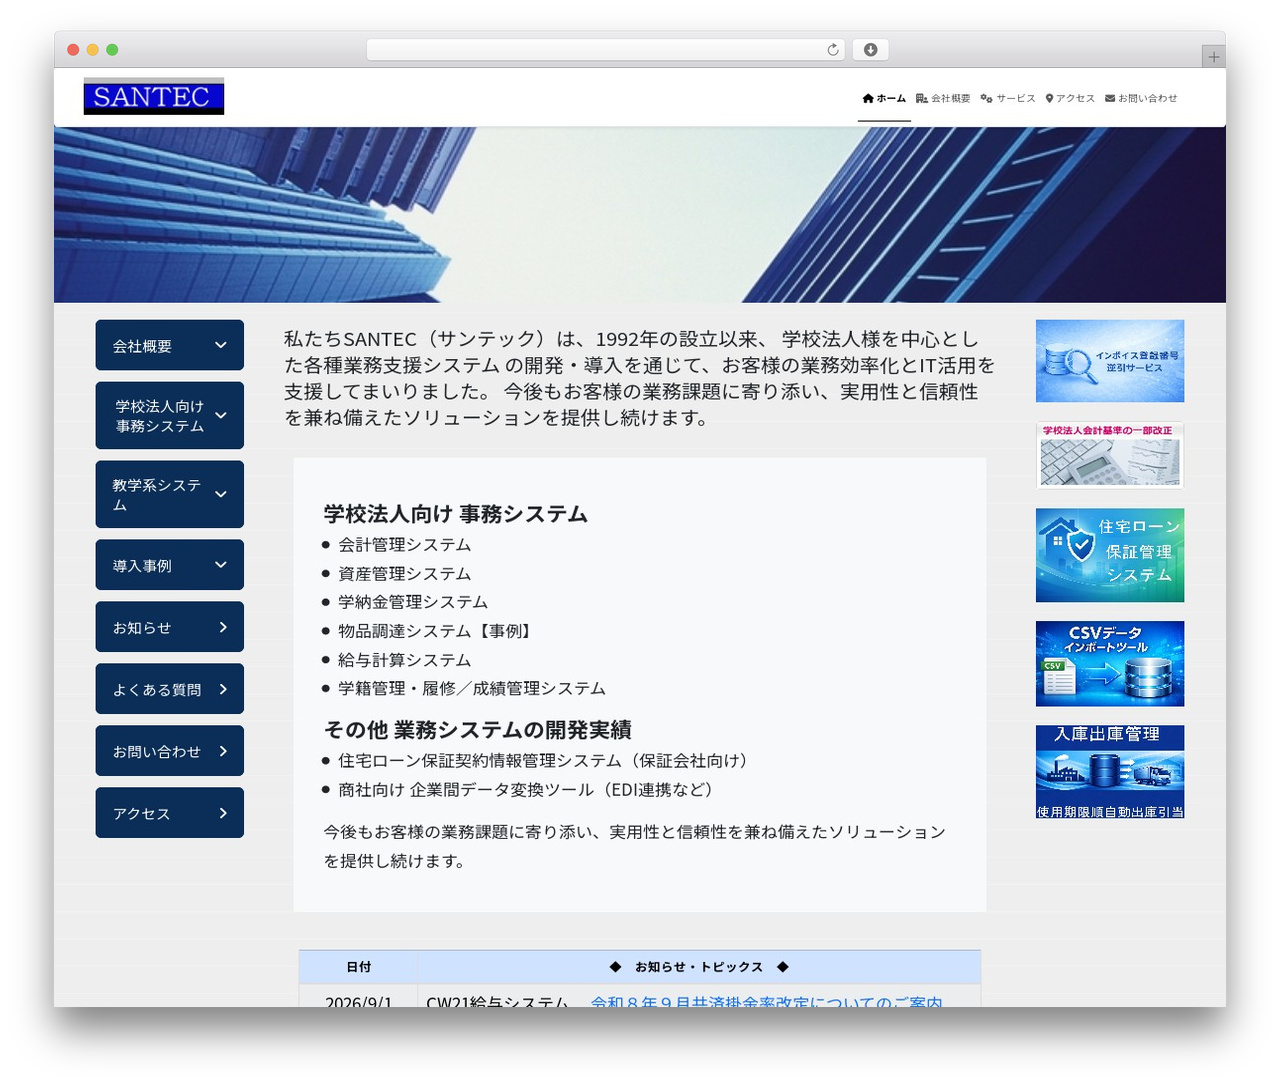Expand the 教学系システム sidebar chevron

click(x=221, y=494)
